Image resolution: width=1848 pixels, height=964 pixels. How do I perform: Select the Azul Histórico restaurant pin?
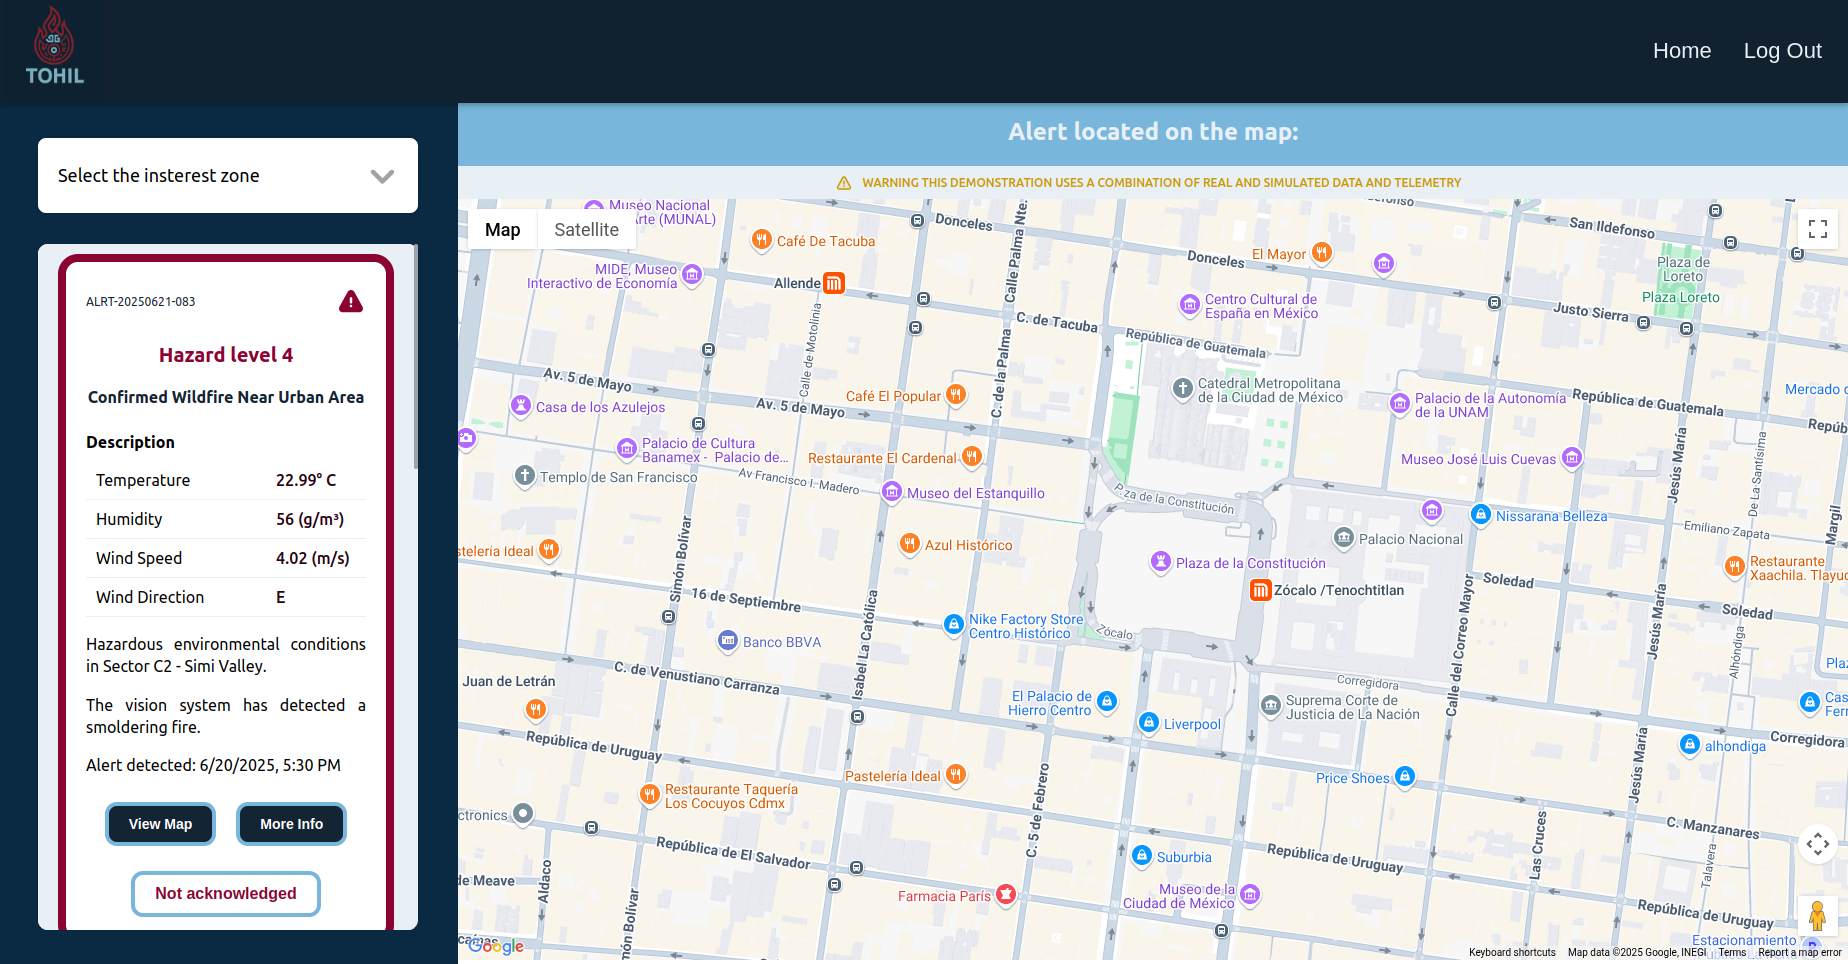pyautogui.click(x=909, y=544)
